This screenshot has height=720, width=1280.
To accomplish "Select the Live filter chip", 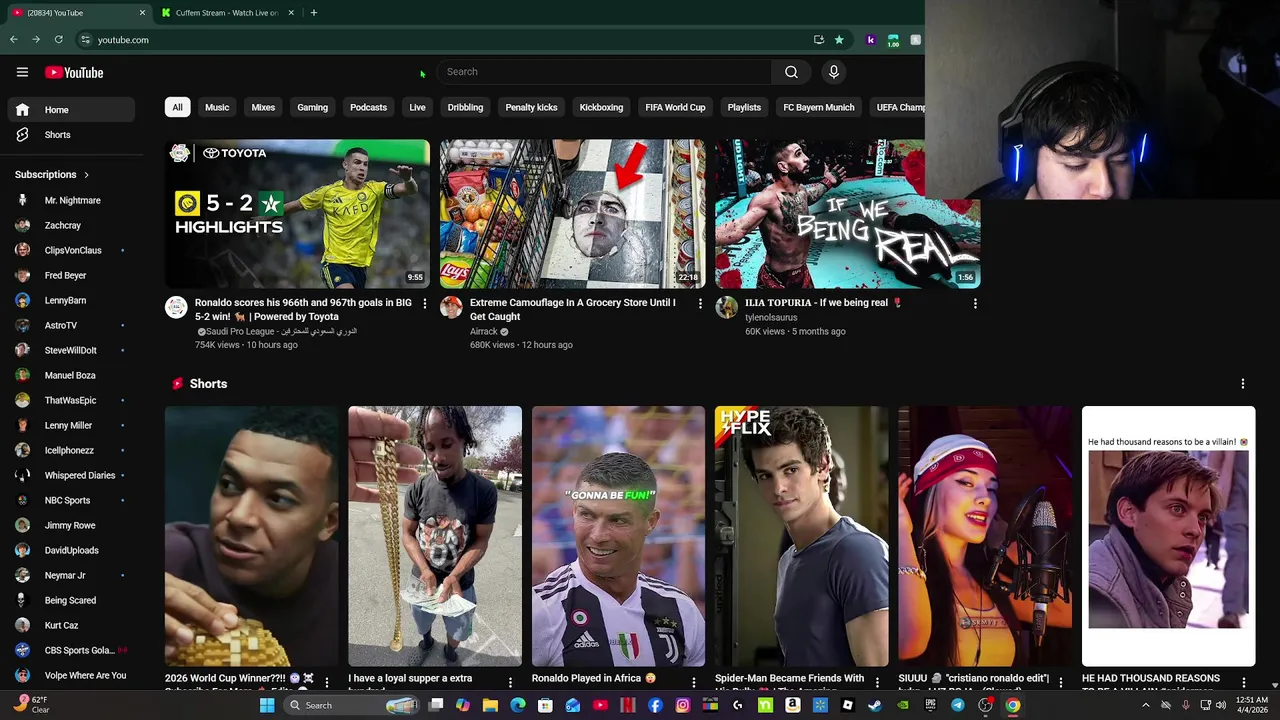I will click(x=417, y=107).
